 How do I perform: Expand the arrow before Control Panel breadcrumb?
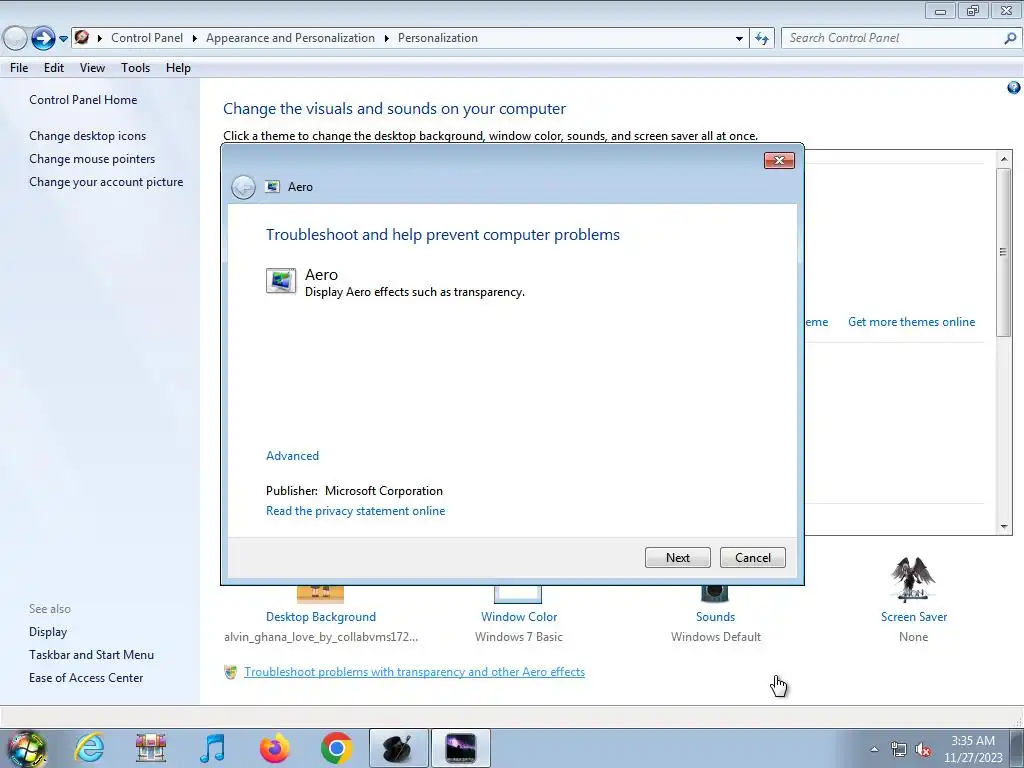click(x=100, y=39)
